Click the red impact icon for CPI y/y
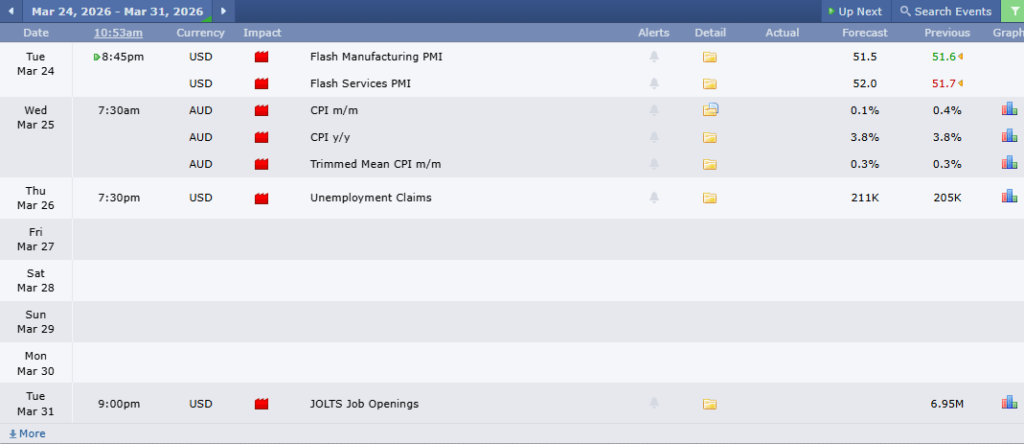The width and height of the screenshot is (1024, 444). pyautogui.click(x=262, y=137)
